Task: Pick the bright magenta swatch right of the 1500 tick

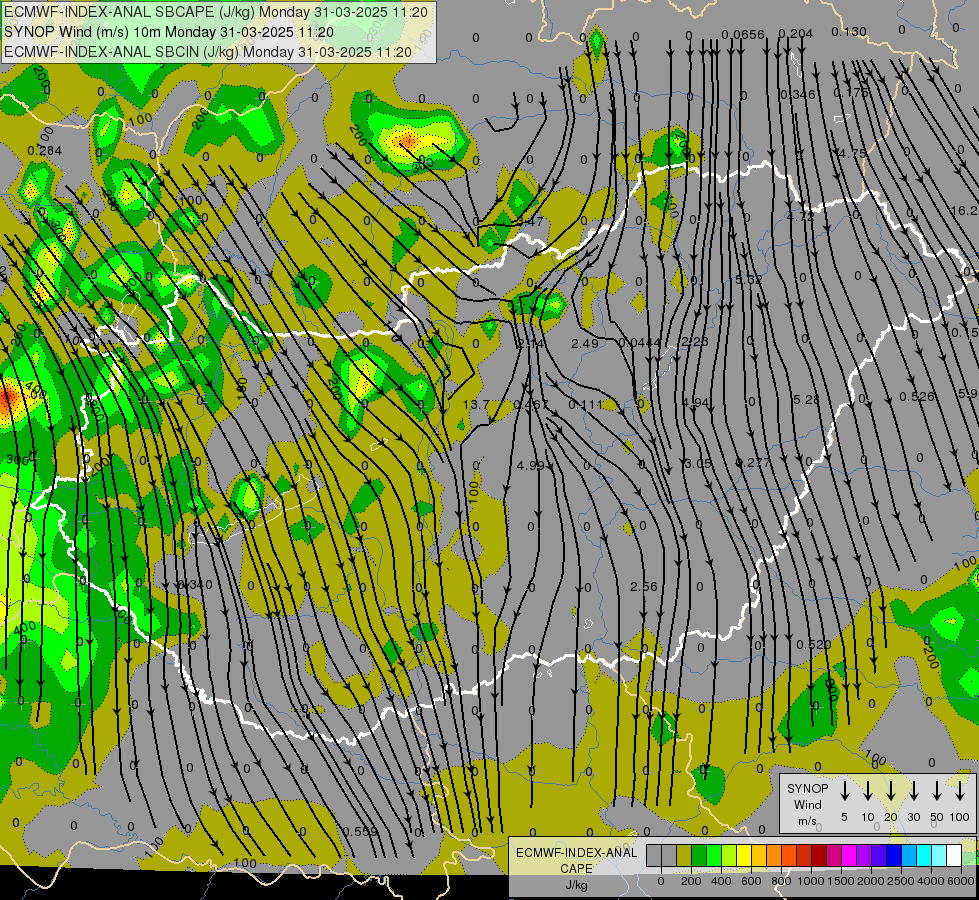Action: point(849,855)
